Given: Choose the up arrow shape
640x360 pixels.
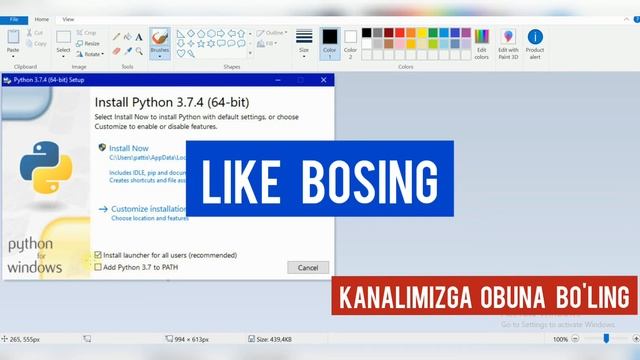Looking at the screenshot, I should pos(241,33).
